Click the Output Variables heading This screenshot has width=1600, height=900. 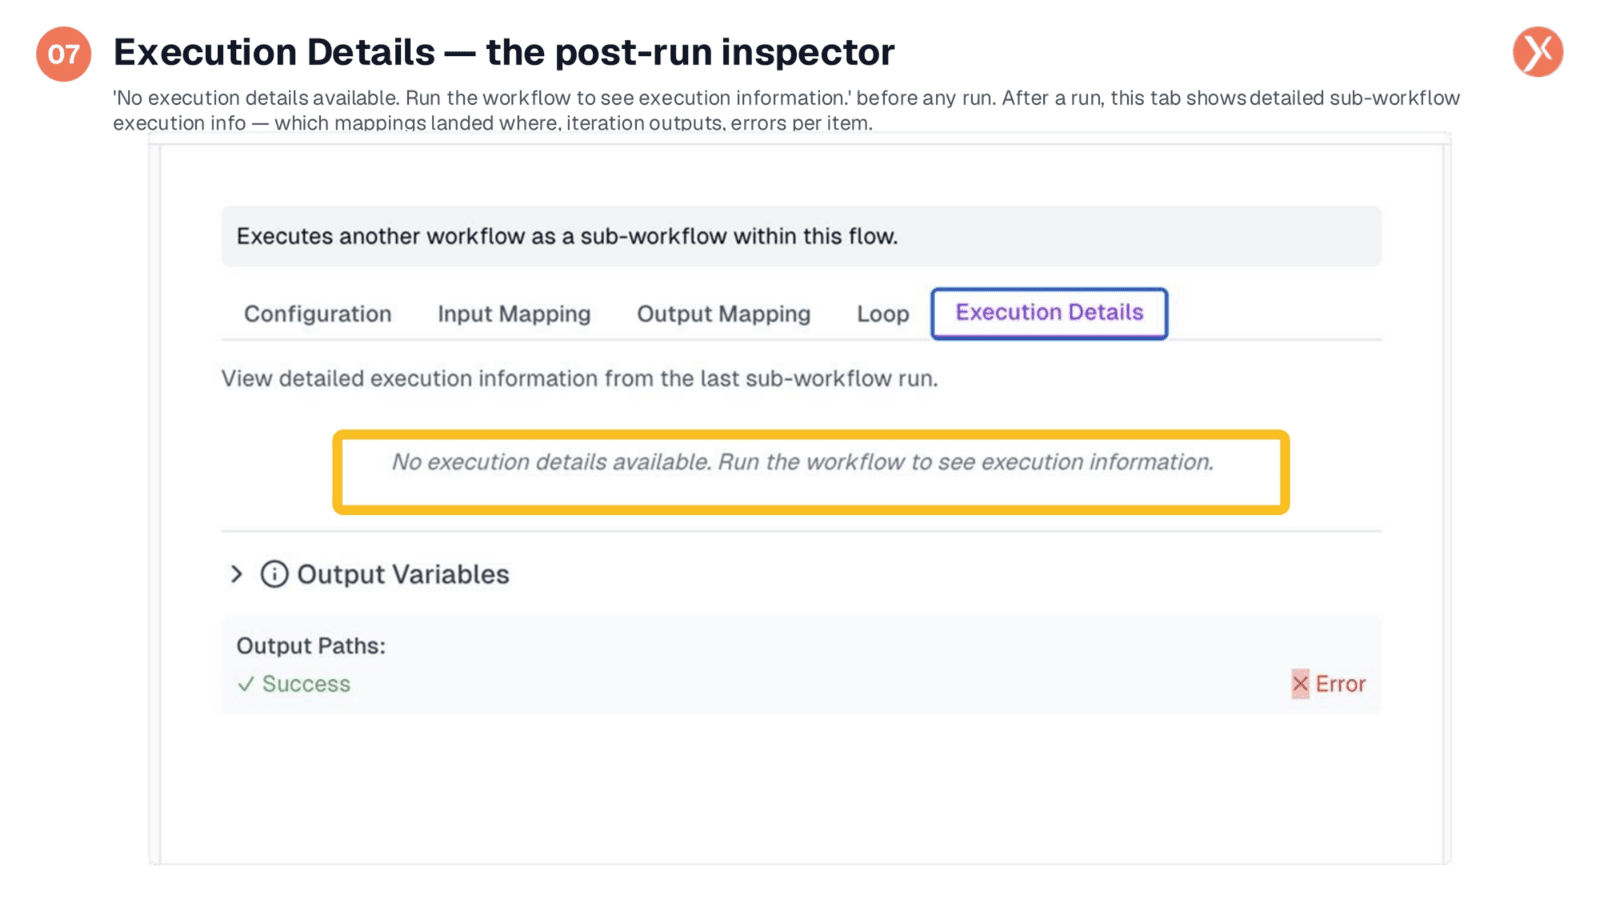403,574
